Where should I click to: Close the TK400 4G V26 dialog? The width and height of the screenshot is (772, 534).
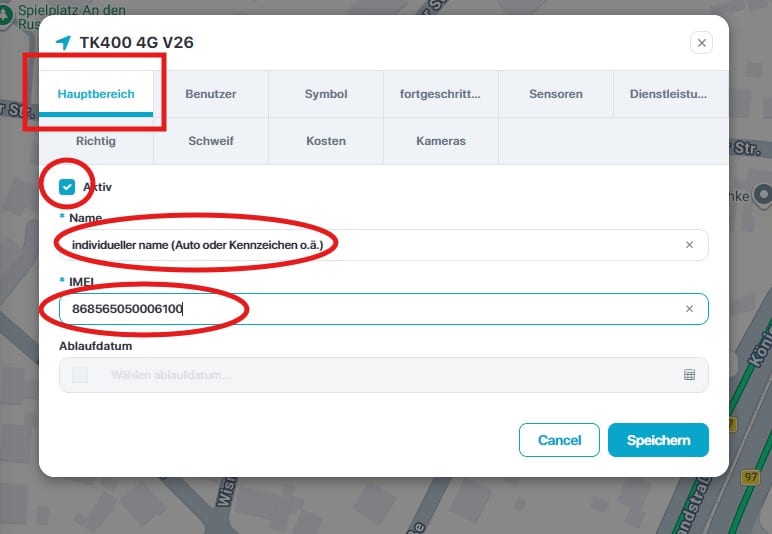click(702, 43)
